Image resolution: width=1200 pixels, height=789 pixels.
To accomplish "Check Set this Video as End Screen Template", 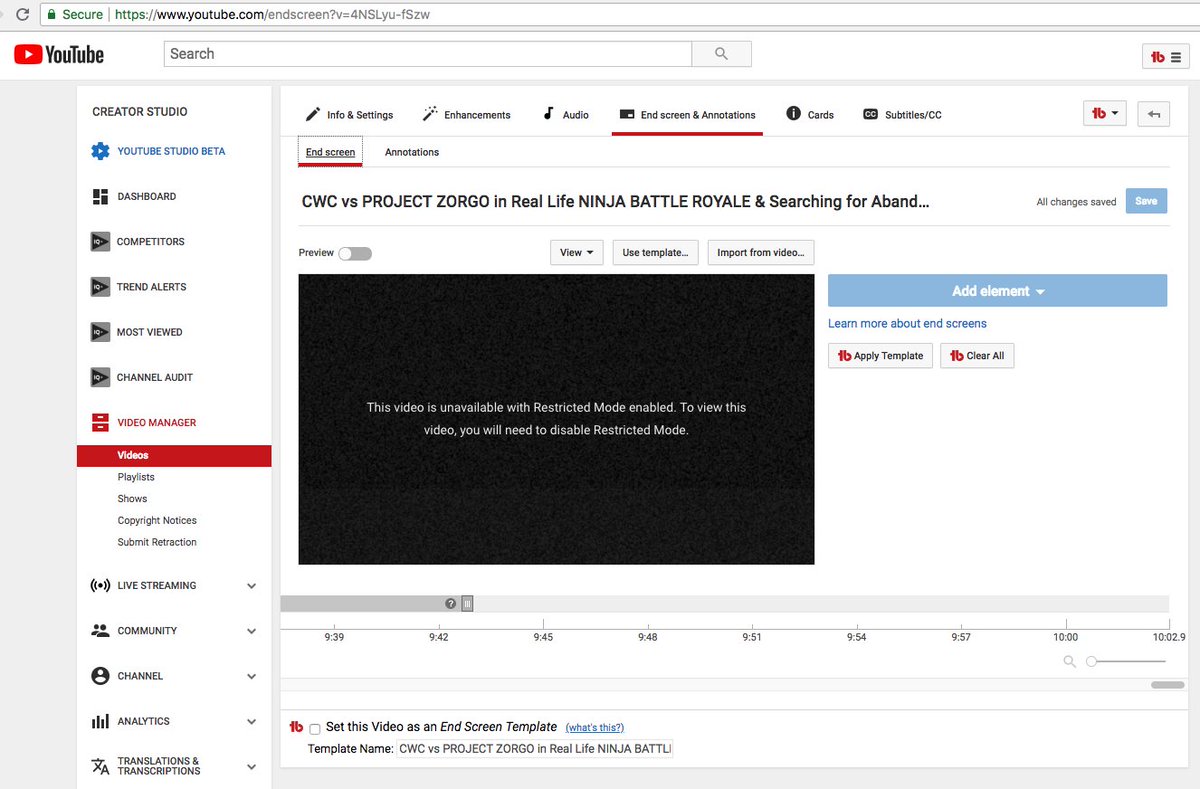I will coord(315,728).
